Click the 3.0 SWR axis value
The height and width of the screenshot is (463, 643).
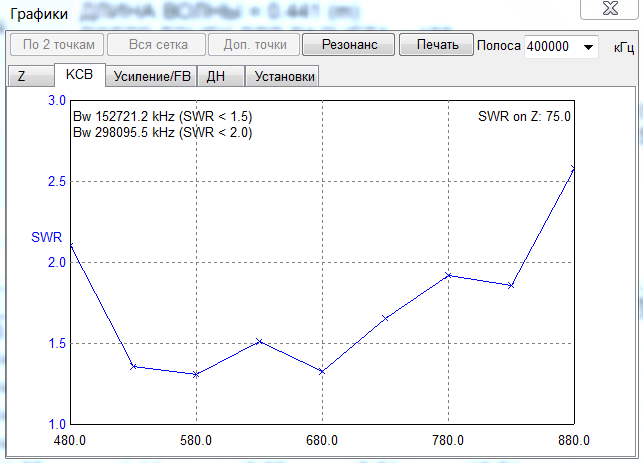(x=57, y=100)
